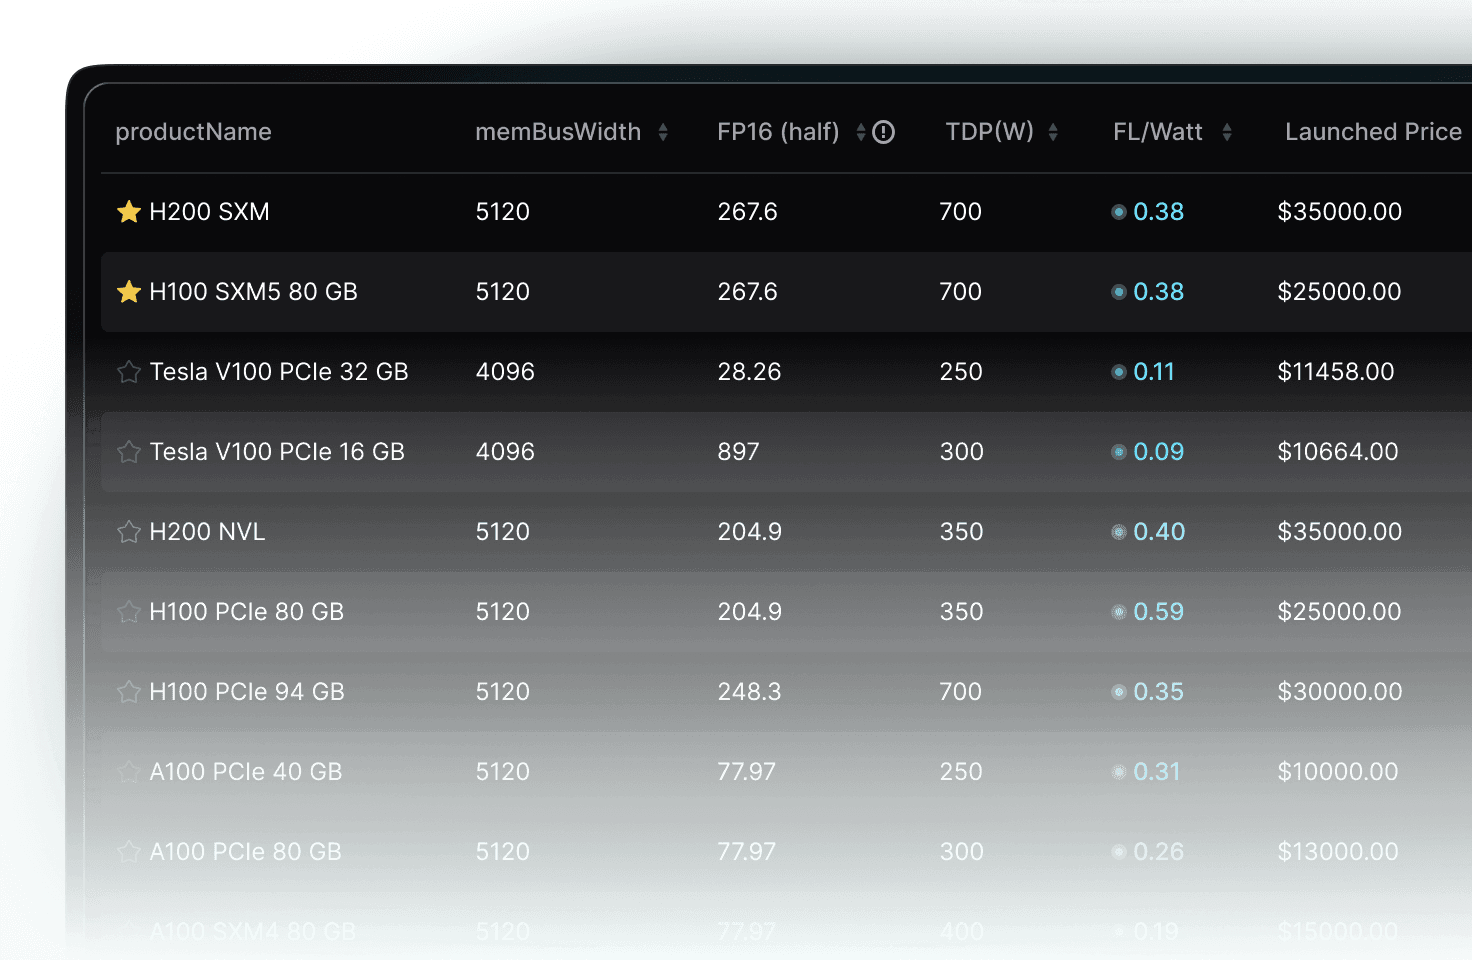Click memBusWidth 4096 in V100 32 GB row
Image resolution: width=1472 pixels, height=960 pixels.
click(505, 372)
